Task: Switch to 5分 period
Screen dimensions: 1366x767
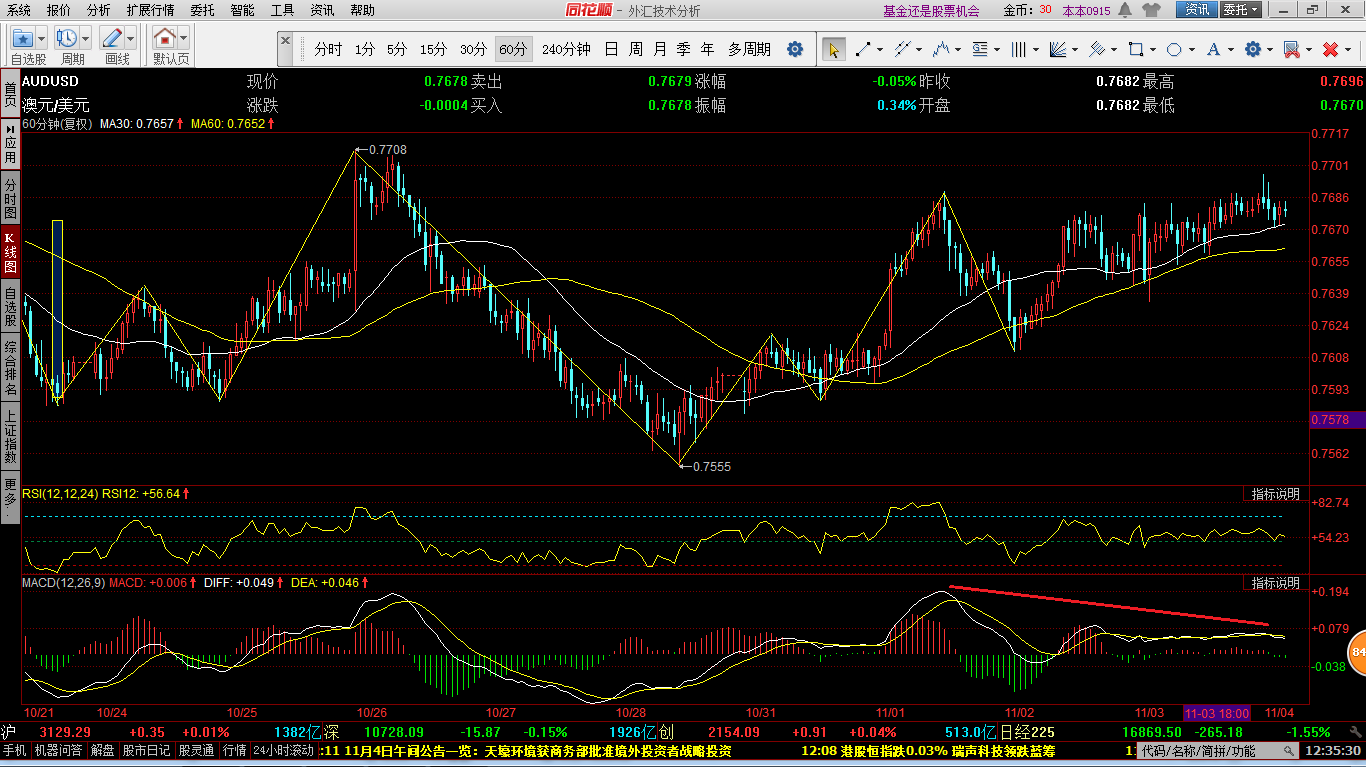Action: [x=397, y=49]
